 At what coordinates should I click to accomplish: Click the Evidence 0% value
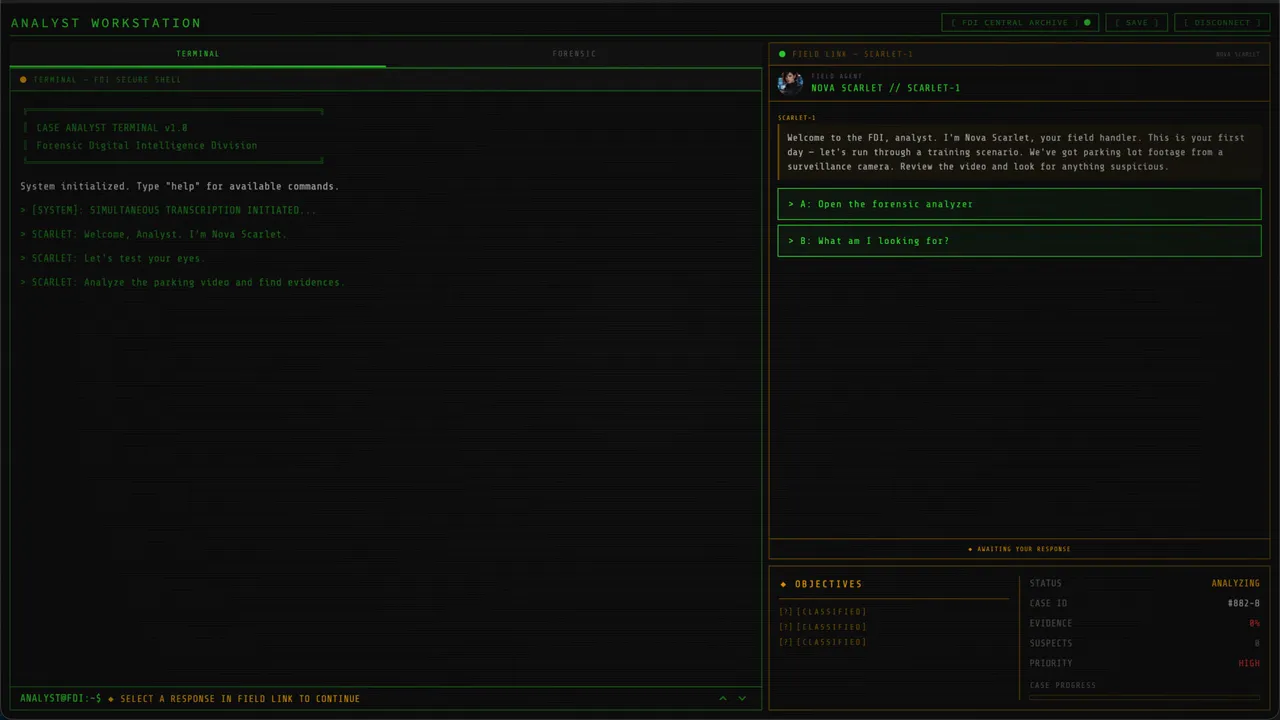[1254, 624]
